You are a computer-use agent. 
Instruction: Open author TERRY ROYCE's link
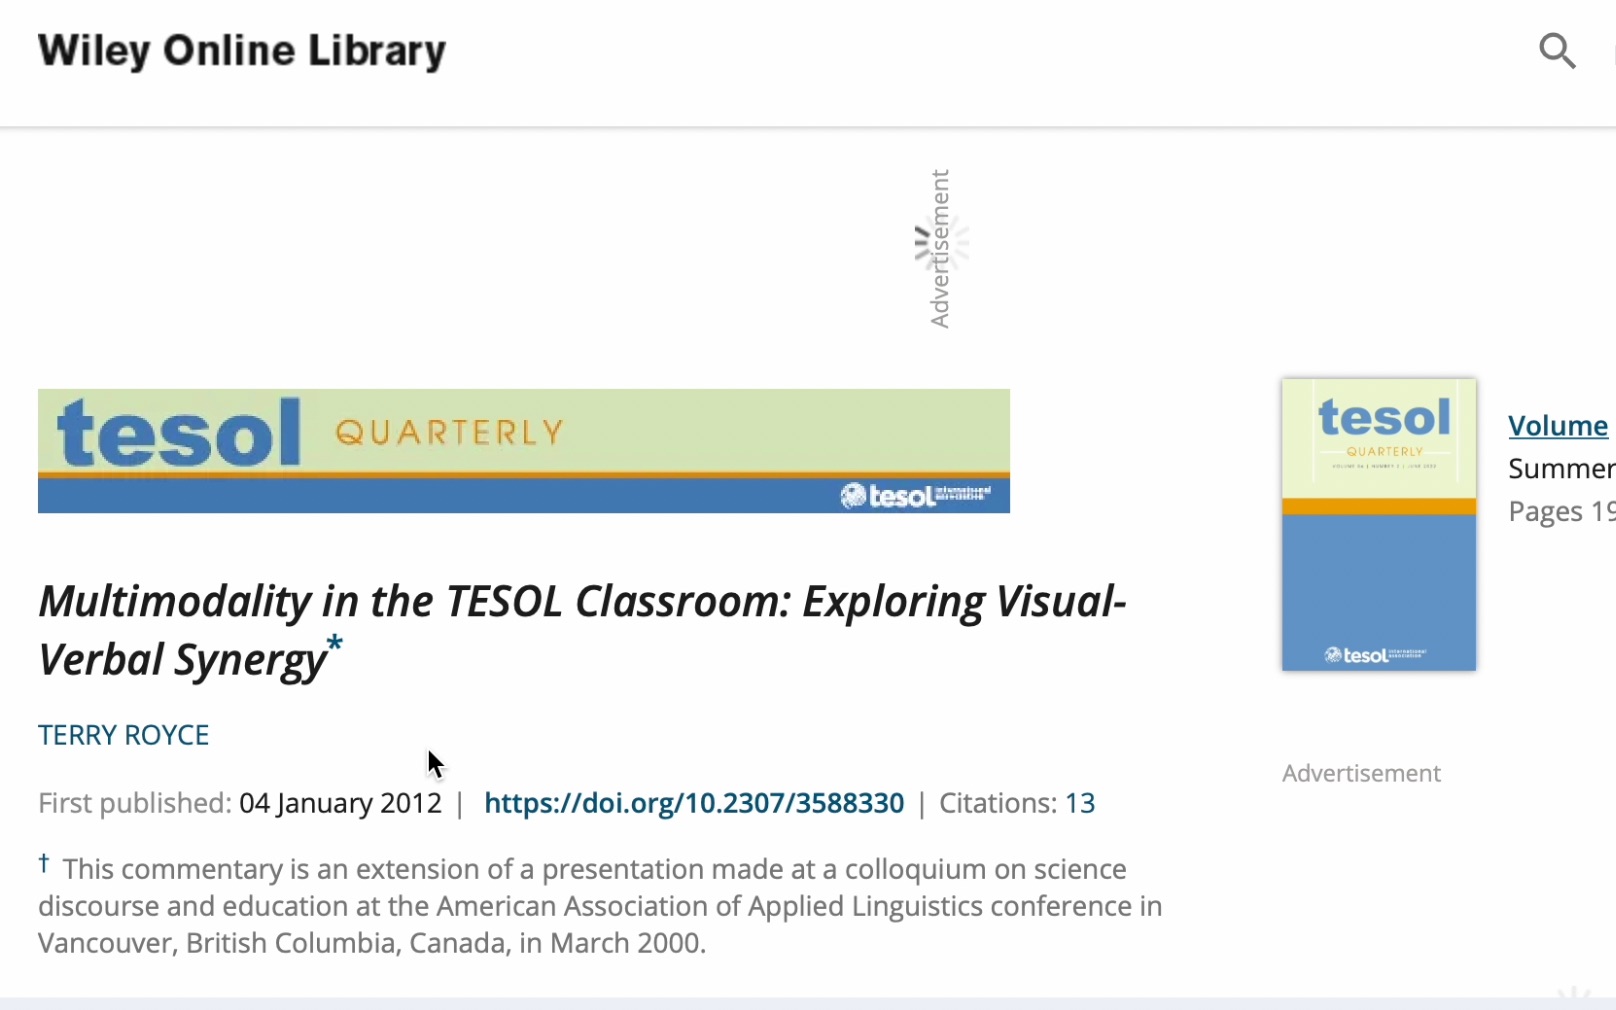(x=124, y=736)
